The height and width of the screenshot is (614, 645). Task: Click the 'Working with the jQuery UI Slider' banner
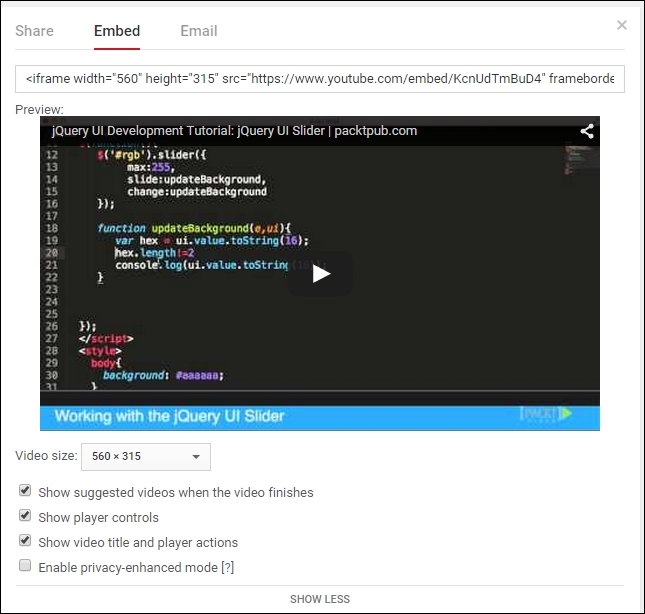(x=170, y=416)
